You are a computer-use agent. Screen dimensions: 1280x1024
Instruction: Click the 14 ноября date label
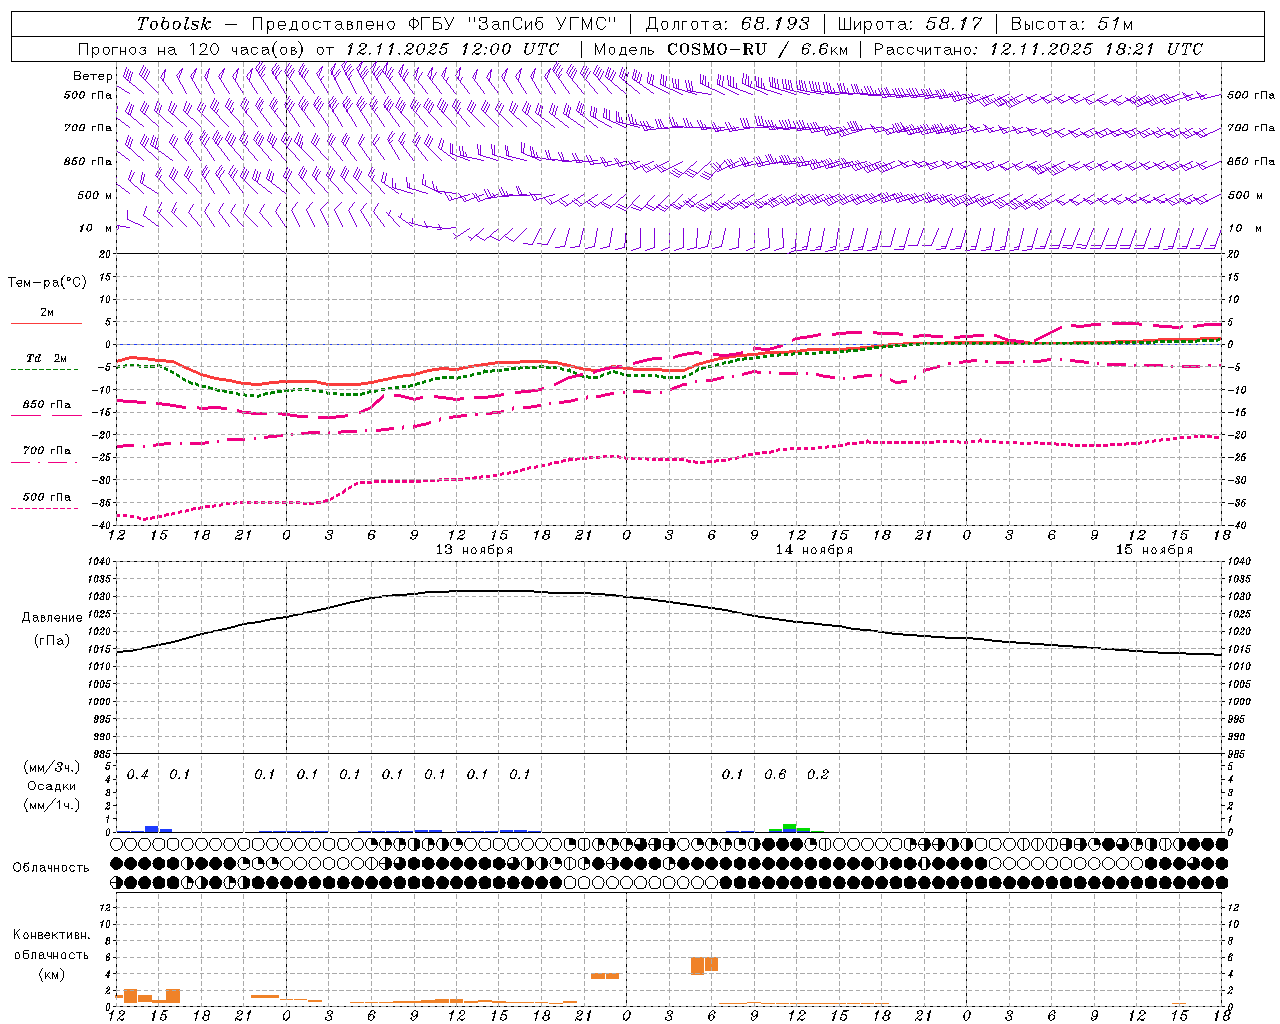pos(814,550)
